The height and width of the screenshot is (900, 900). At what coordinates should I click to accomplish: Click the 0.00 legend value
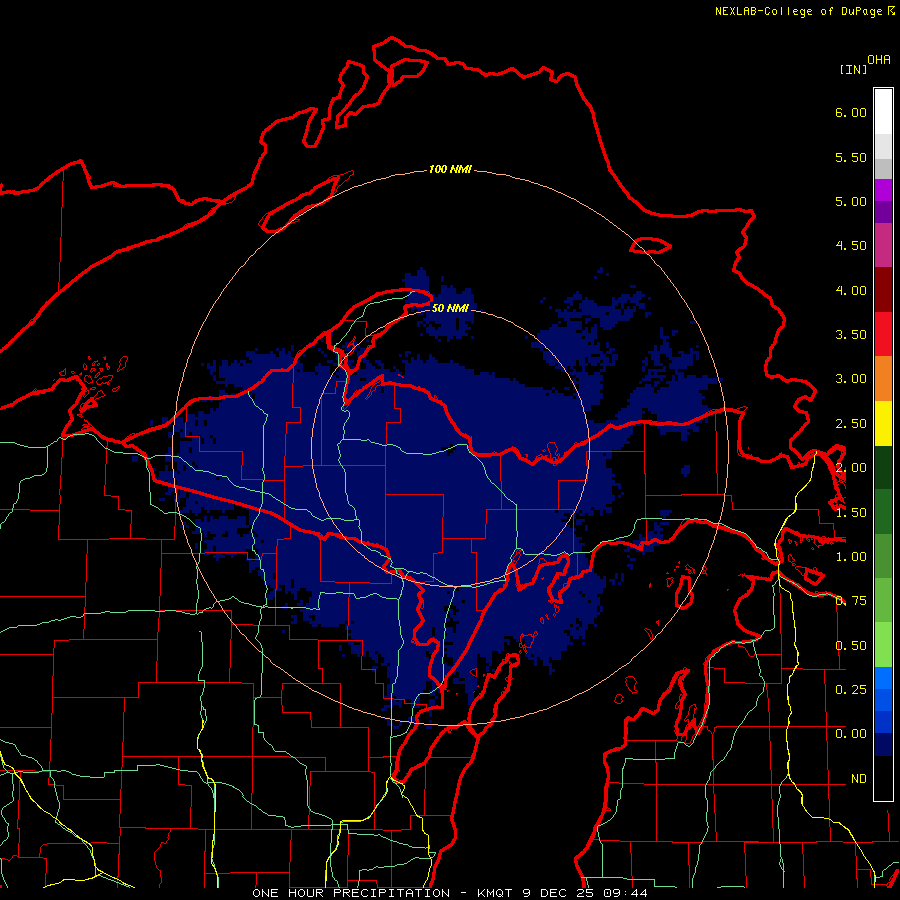coord(851,734)
